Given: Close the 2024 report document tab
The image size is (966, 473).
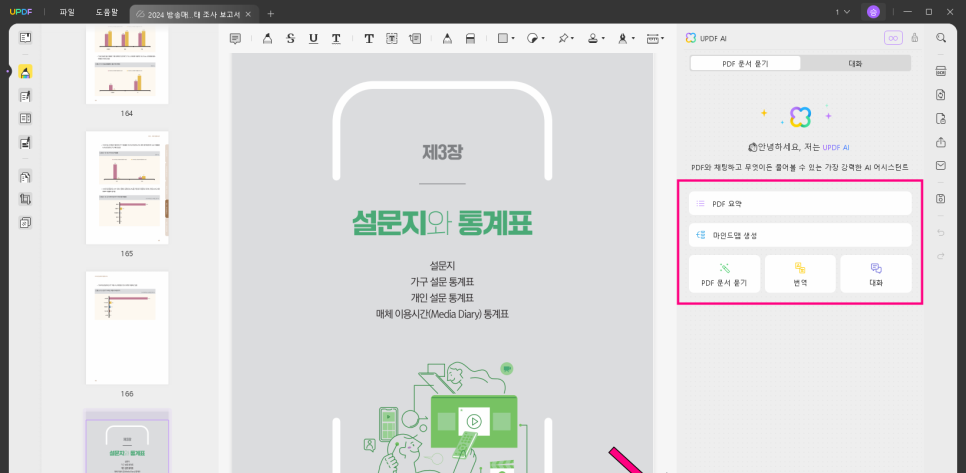Looking at the screenshot, I should [x=248, y=14].
